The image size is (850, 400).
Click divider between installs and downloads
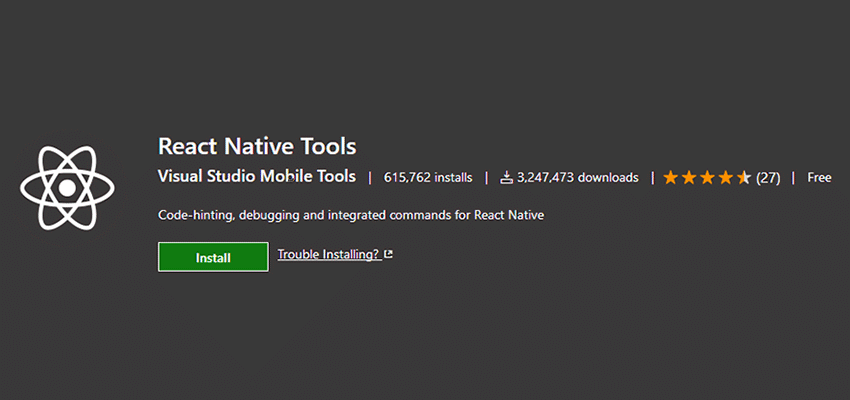[x=486, y=178]
